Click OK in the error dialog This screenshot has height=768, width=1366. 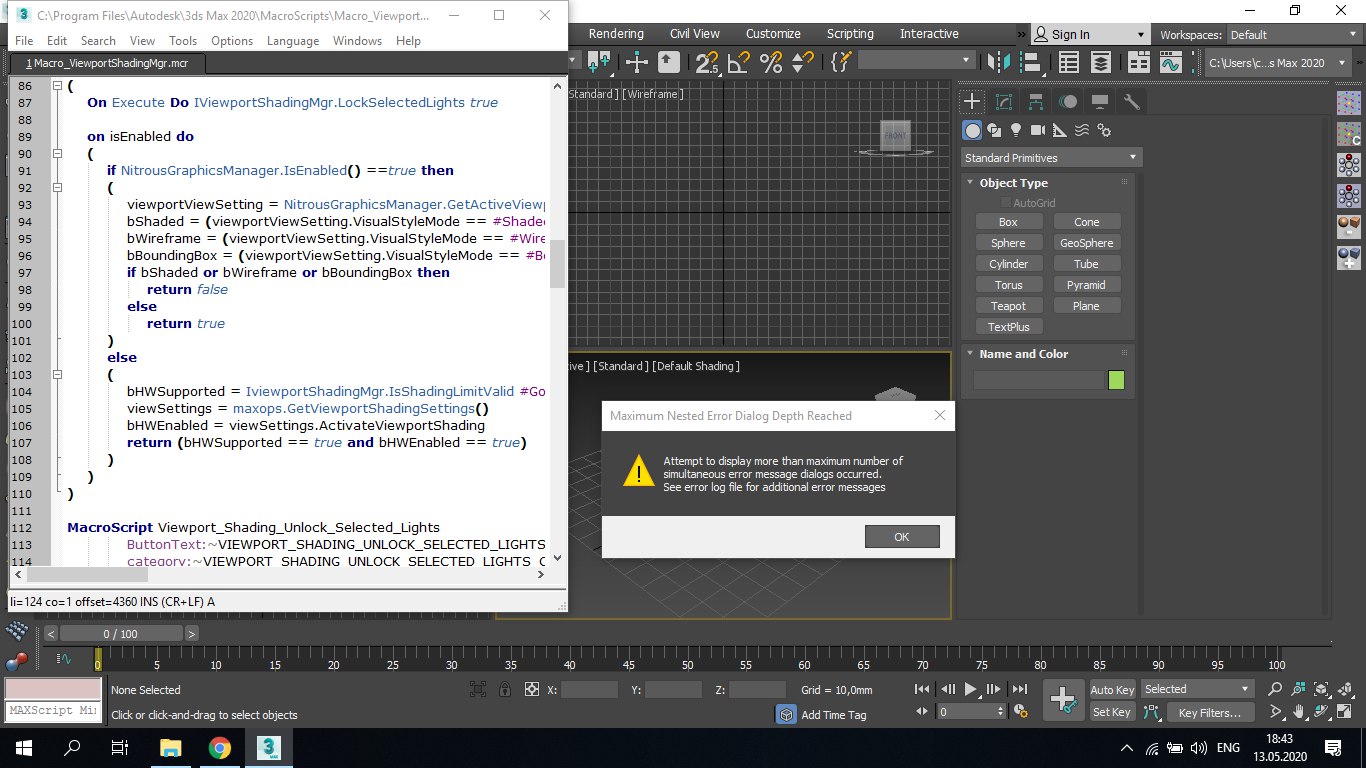tap(902, 537)
